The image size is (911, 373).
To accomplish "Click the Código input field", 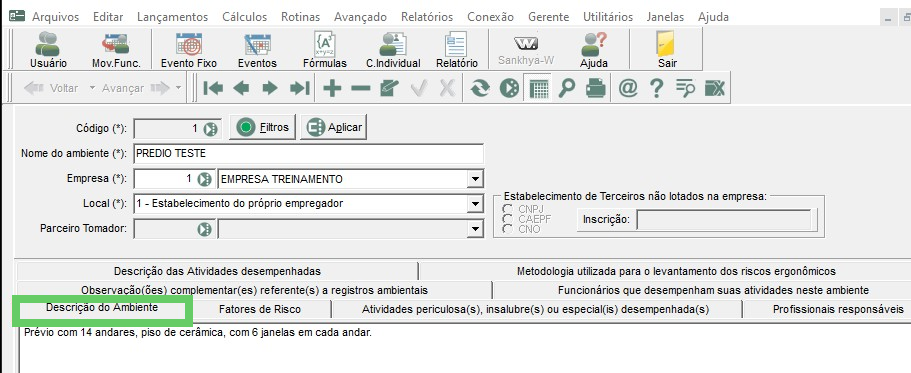I will [168, 129].
